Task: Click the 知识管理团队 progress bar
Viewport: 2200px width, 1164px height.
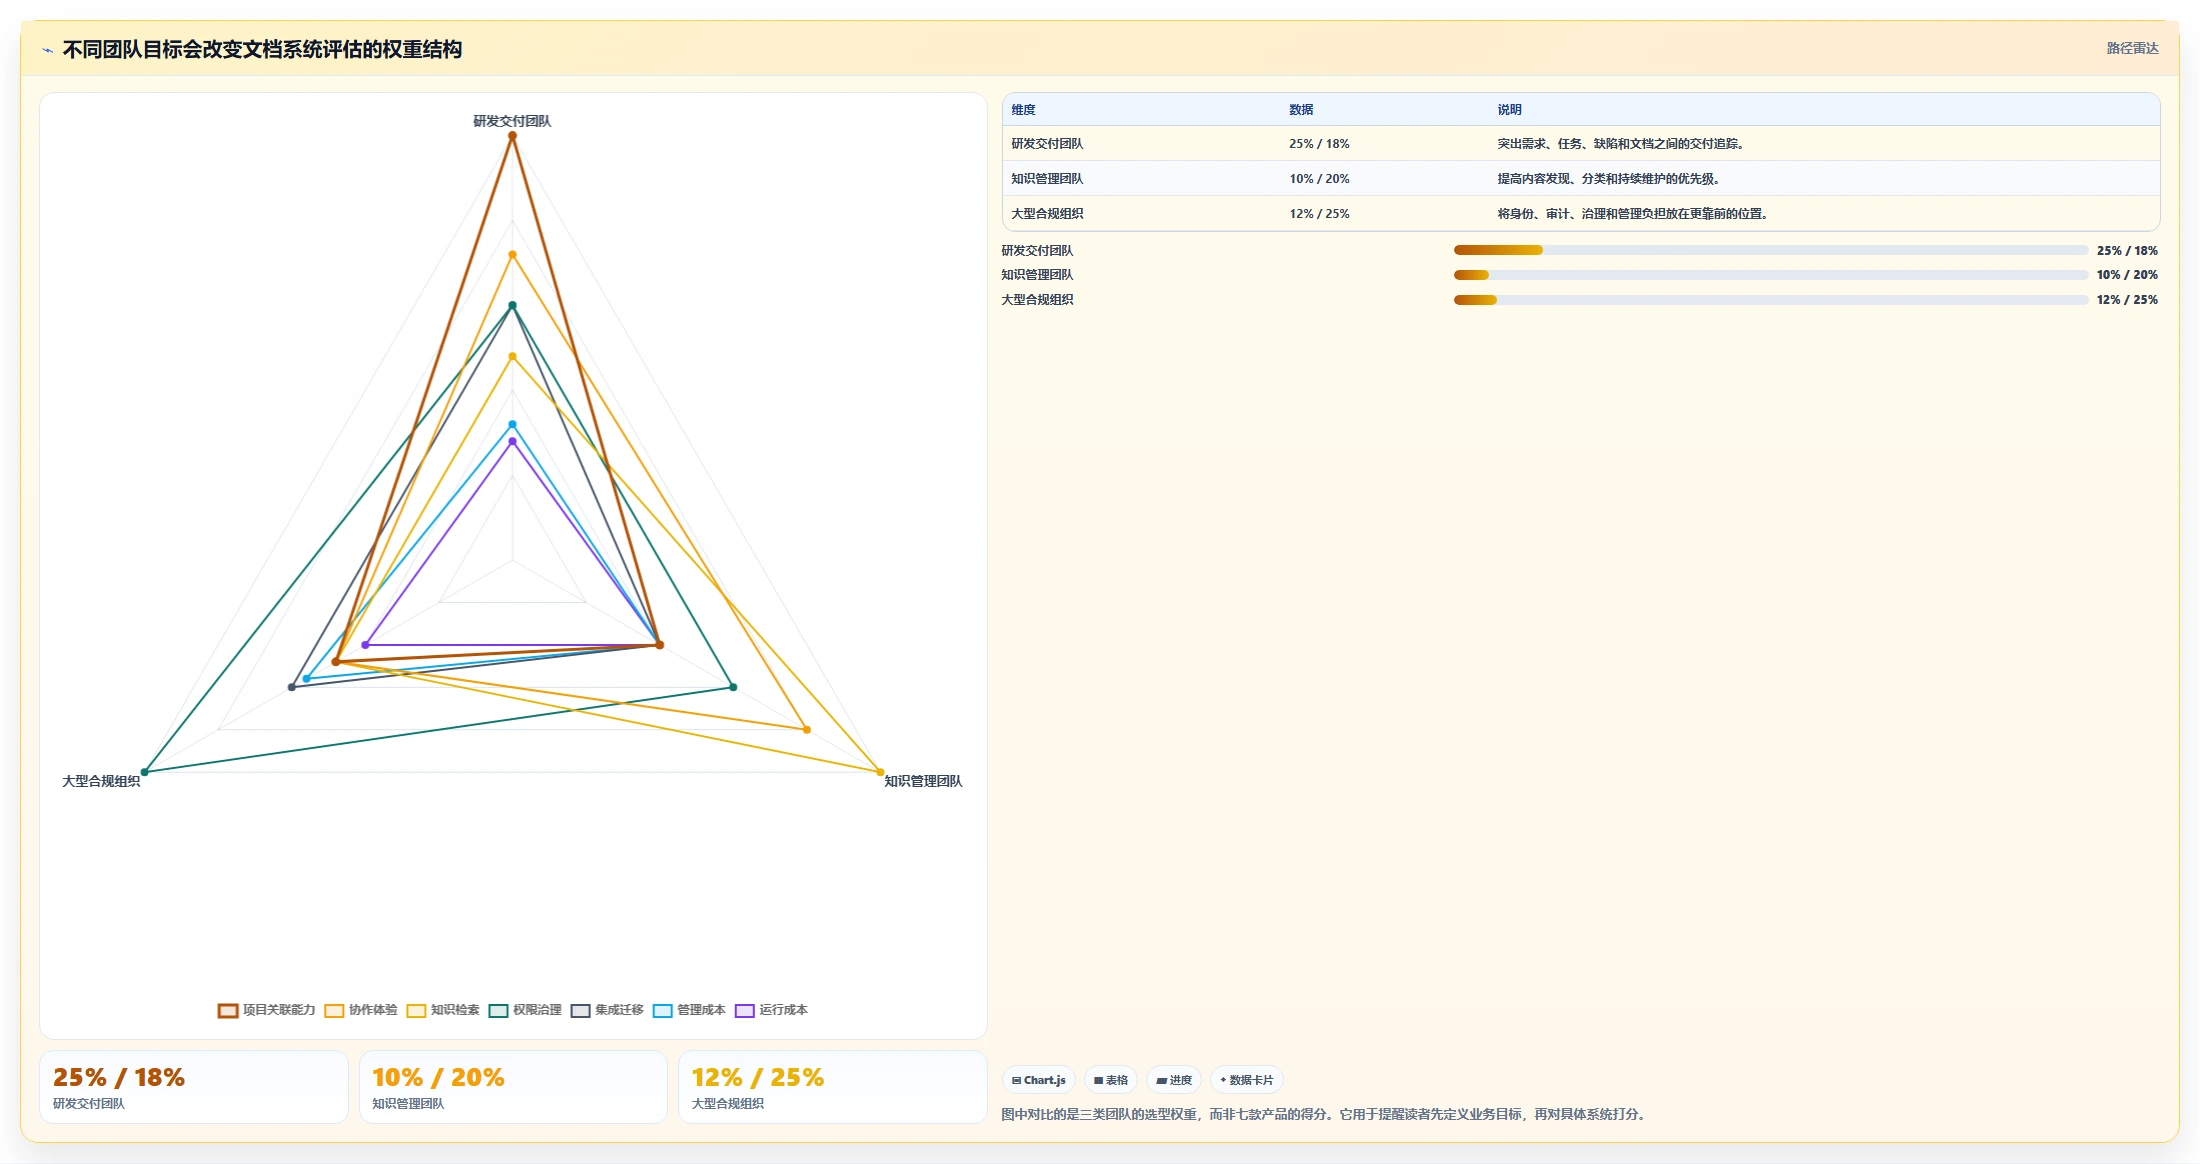Action: [1770, 275]
